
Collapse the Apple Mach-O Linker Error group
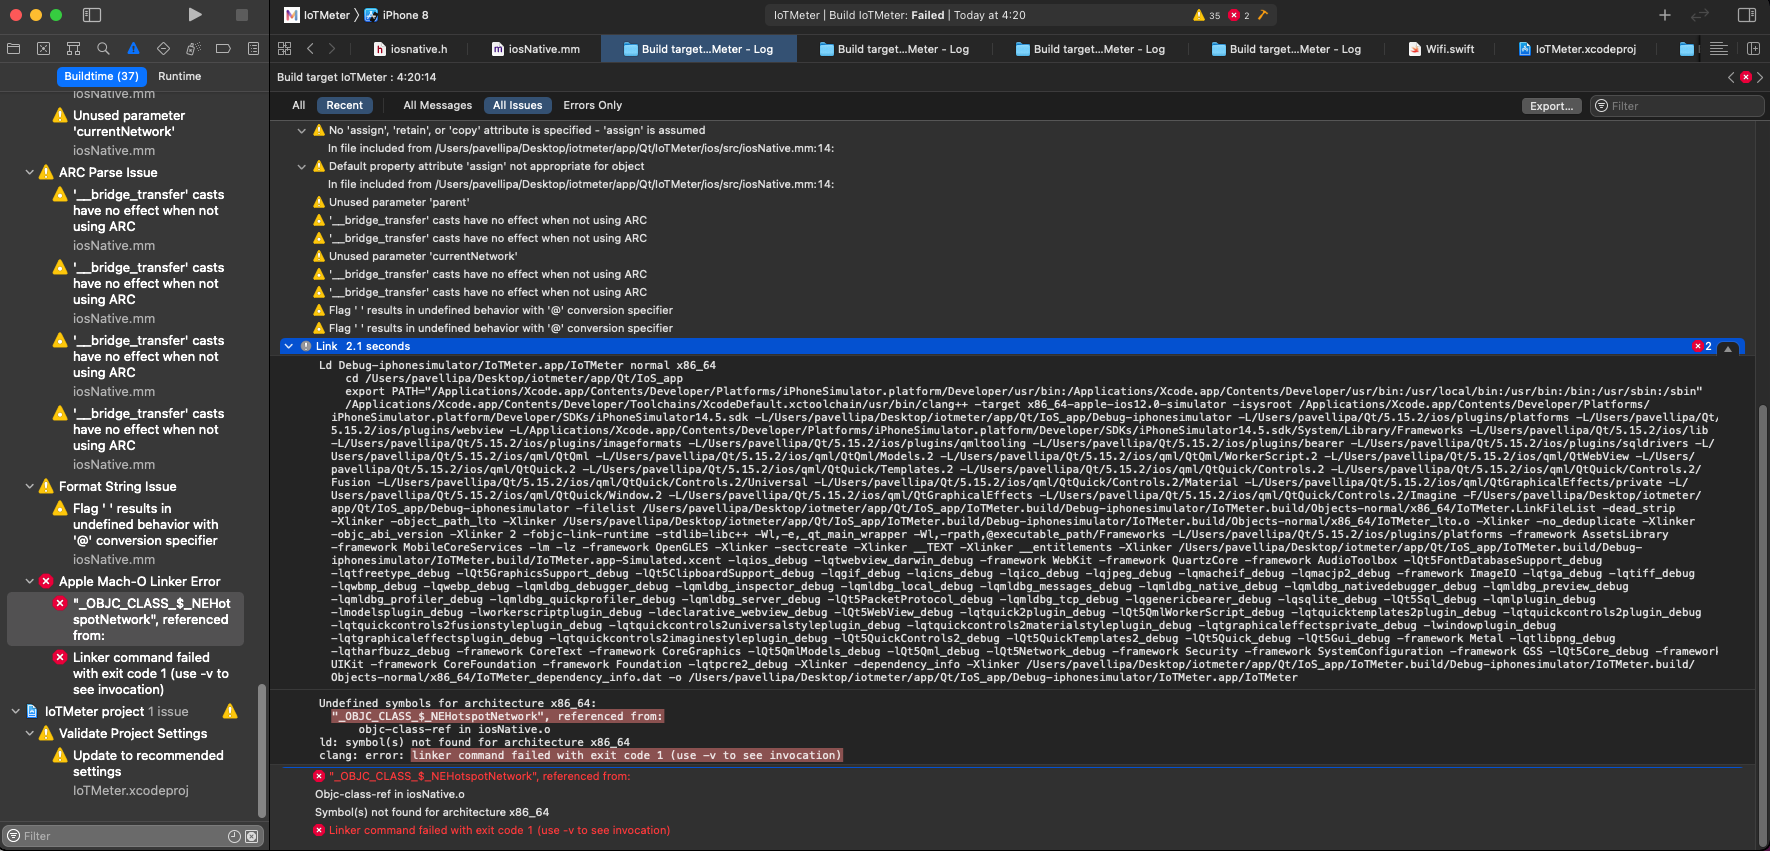30,581
